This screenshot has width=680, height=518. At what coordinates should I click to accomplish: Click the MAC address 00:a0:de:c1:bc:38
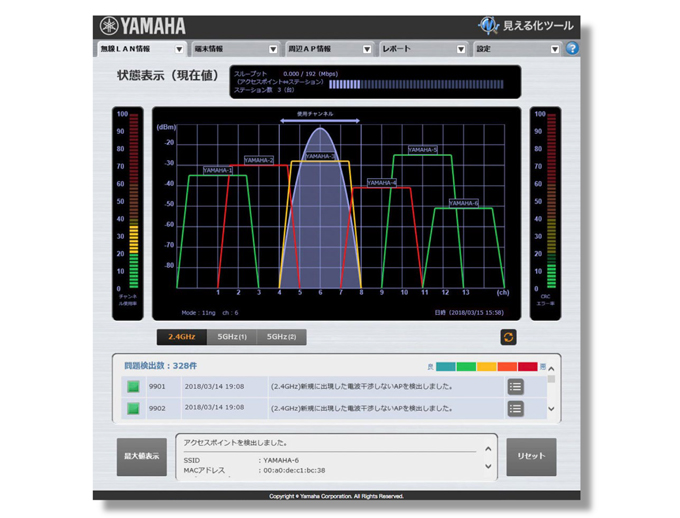click(x=294, y=470)
